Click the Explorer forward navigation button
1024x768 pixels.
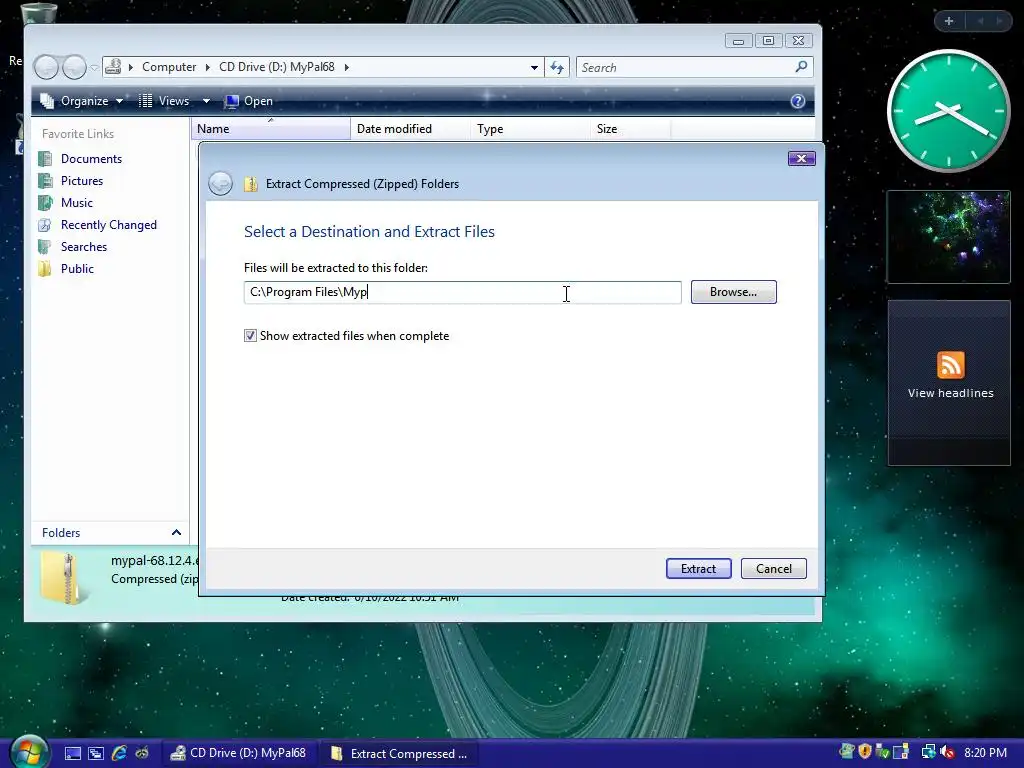[74, 67]
